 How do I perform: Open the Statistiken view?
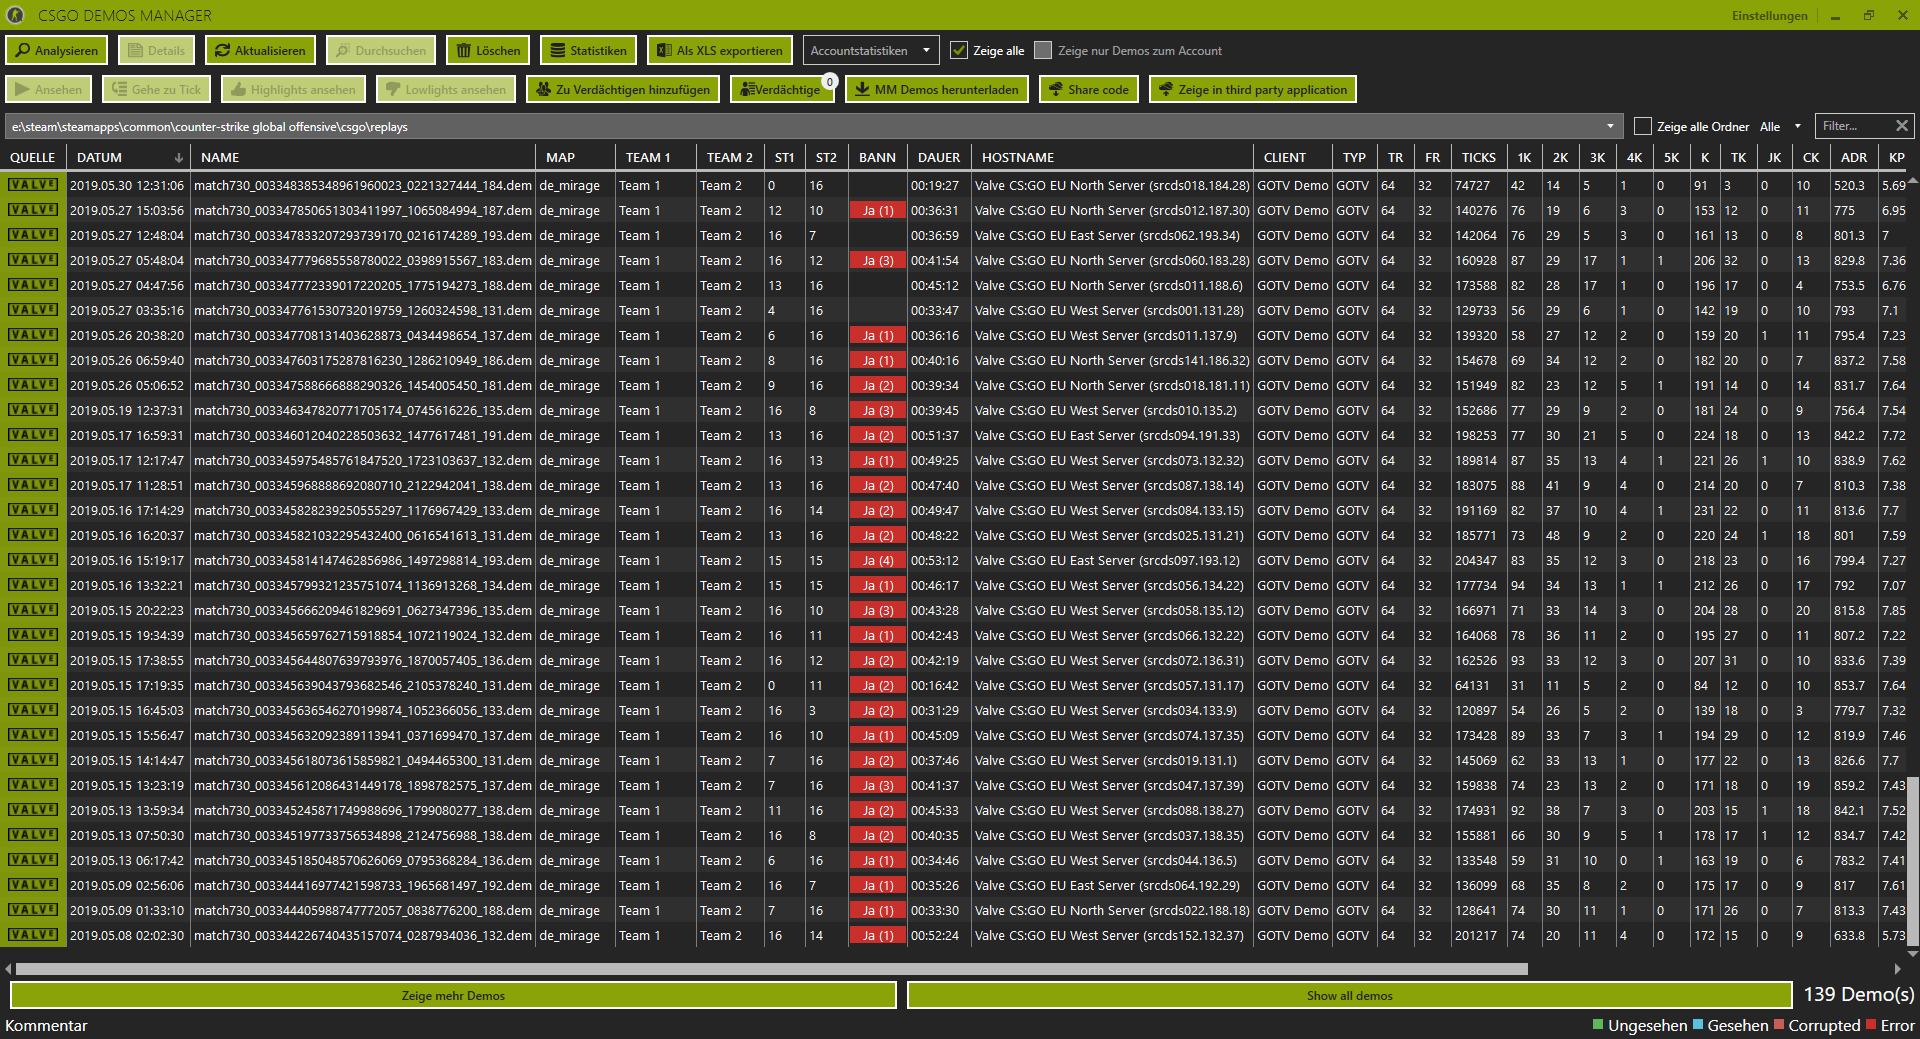click(588, 51)
